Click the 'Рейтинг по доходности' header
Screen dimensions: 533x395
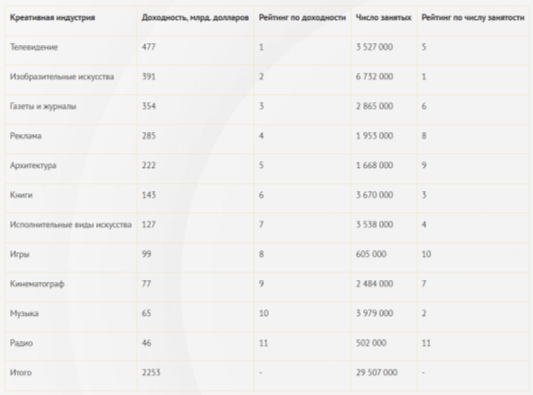click(x=302, y=18)
